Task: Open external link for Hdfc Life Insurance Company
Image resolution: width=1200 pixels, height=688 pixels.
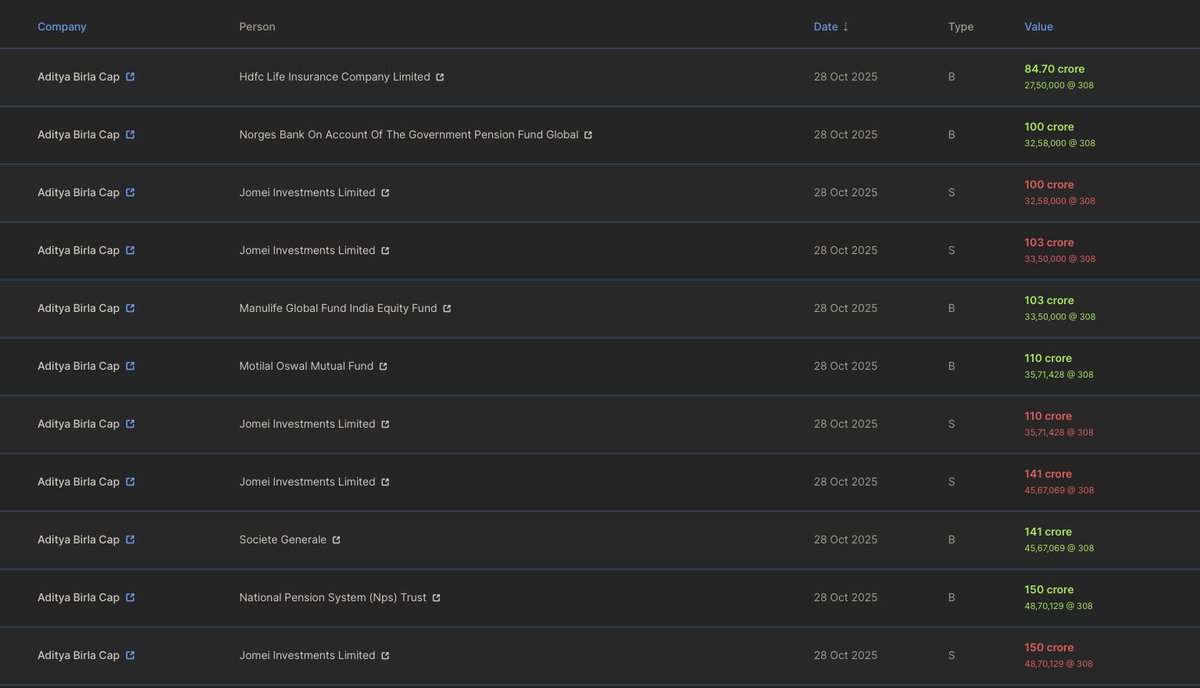Action: [440, 74]
